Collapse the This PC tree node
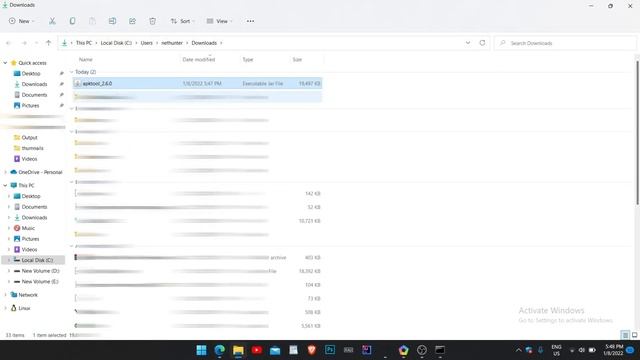 [x=5, y=185]
